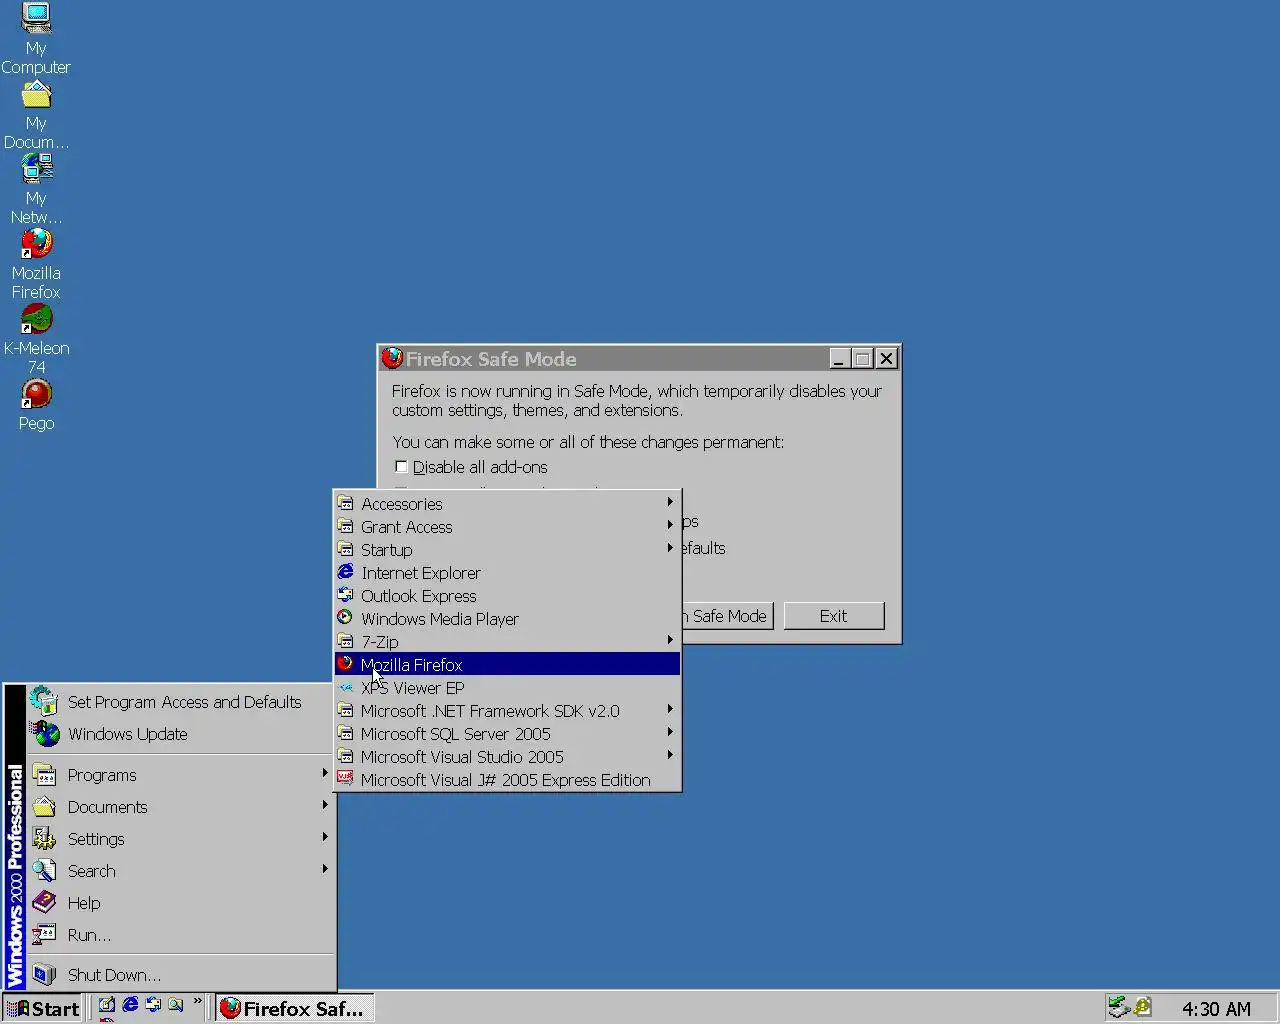
Task: Expand the Programs submenu
Action: point(181,775)
